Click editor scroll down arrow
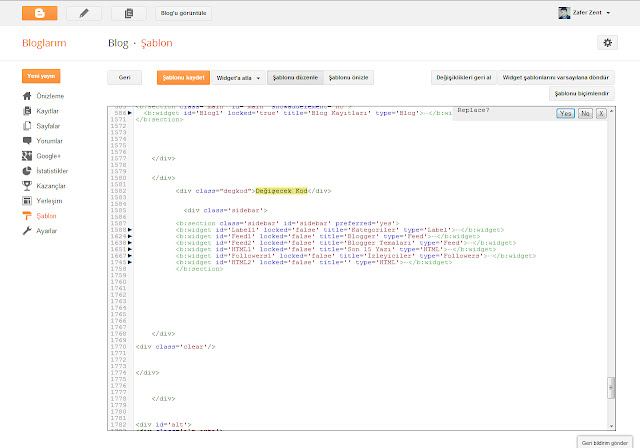 point(611,426)
